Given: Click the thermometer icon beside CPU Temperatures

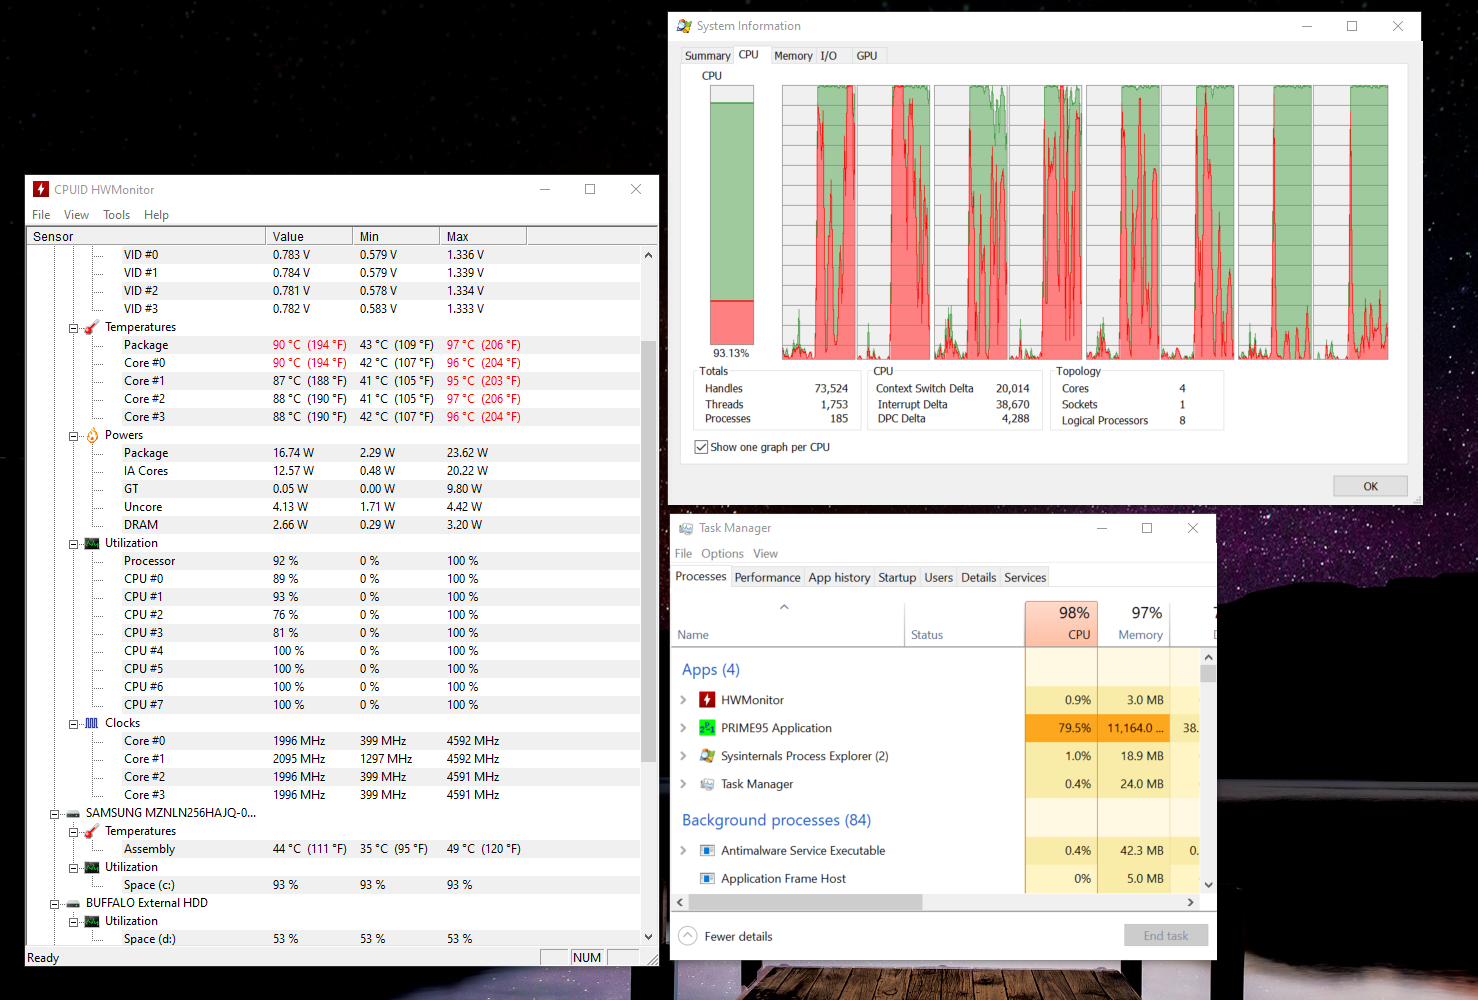Looking at the screenshot, I should (91, 327).
